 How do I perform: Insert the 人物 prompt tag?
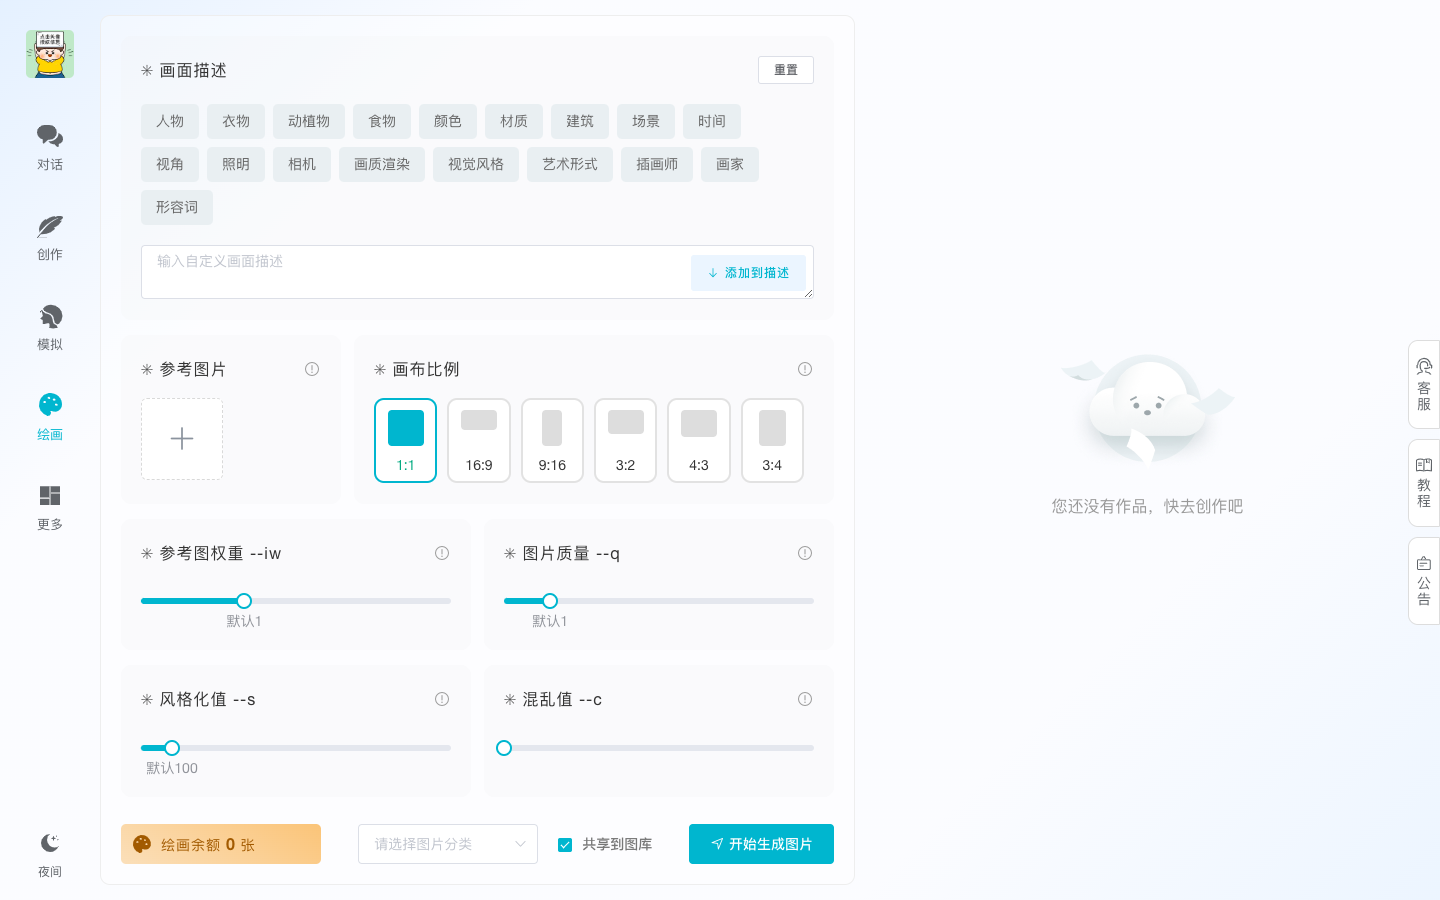(170, 121)
